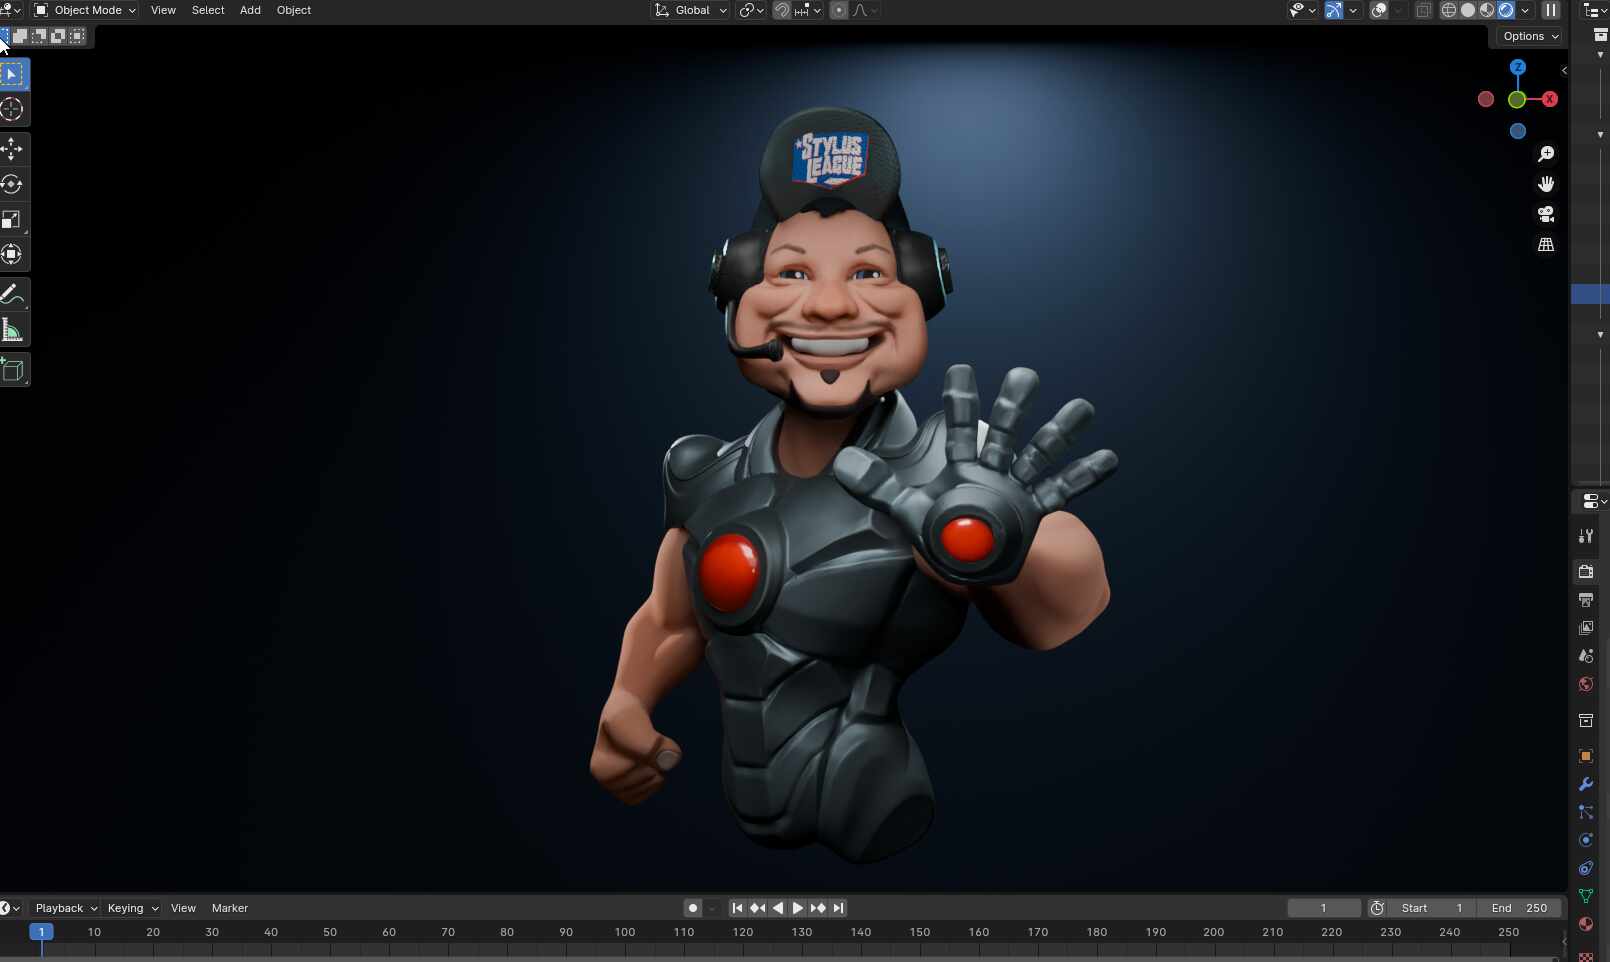Open the transform pivot point dropdown
This screenshot has width=1610, height=962.
click(x=751, y=10)
